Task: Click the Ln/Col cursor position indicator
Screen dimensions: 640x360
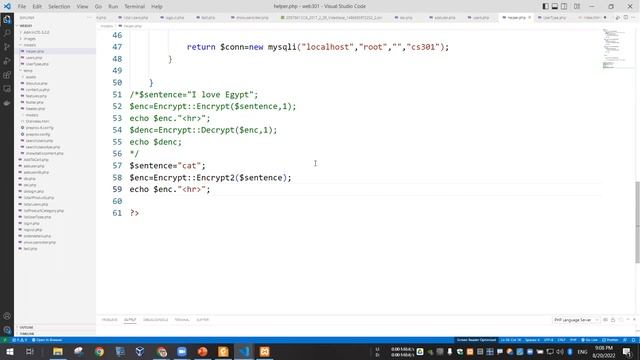Action: [x=511, y=340]
